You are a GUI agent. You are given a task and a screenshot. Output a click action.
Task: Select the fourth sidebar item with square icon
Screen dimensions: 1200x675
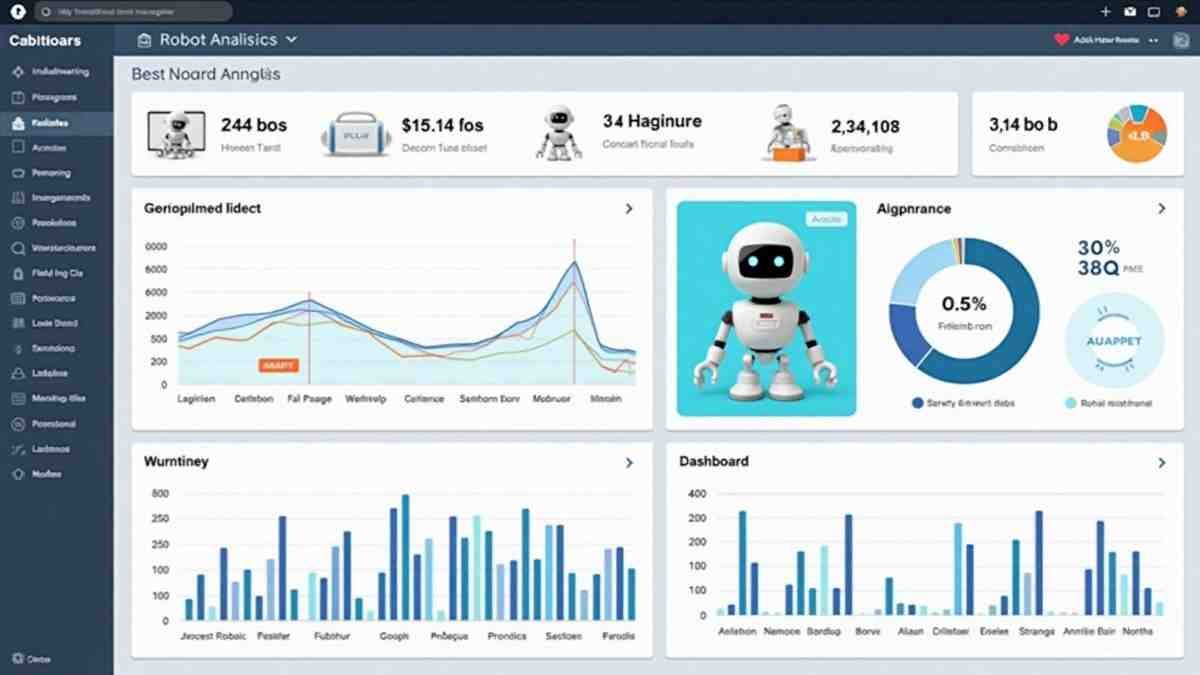tap(56, 148)
